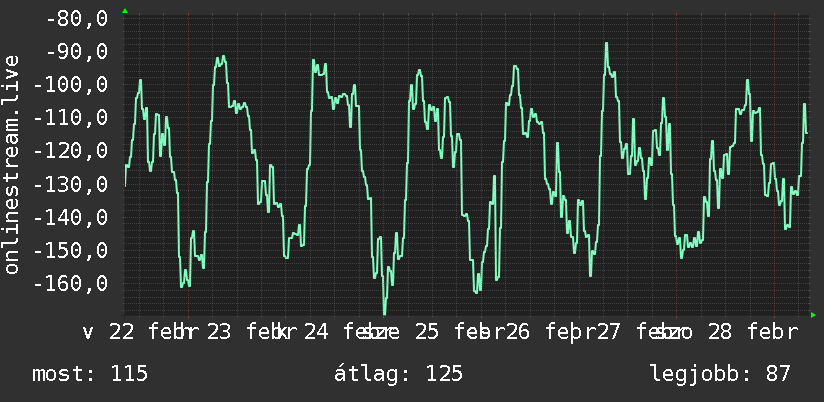The width and height of the screenshot is (824, 402).
Task: Click the -120,0 y-axis label
Action: pyautogui.click(x=70, y=151)
